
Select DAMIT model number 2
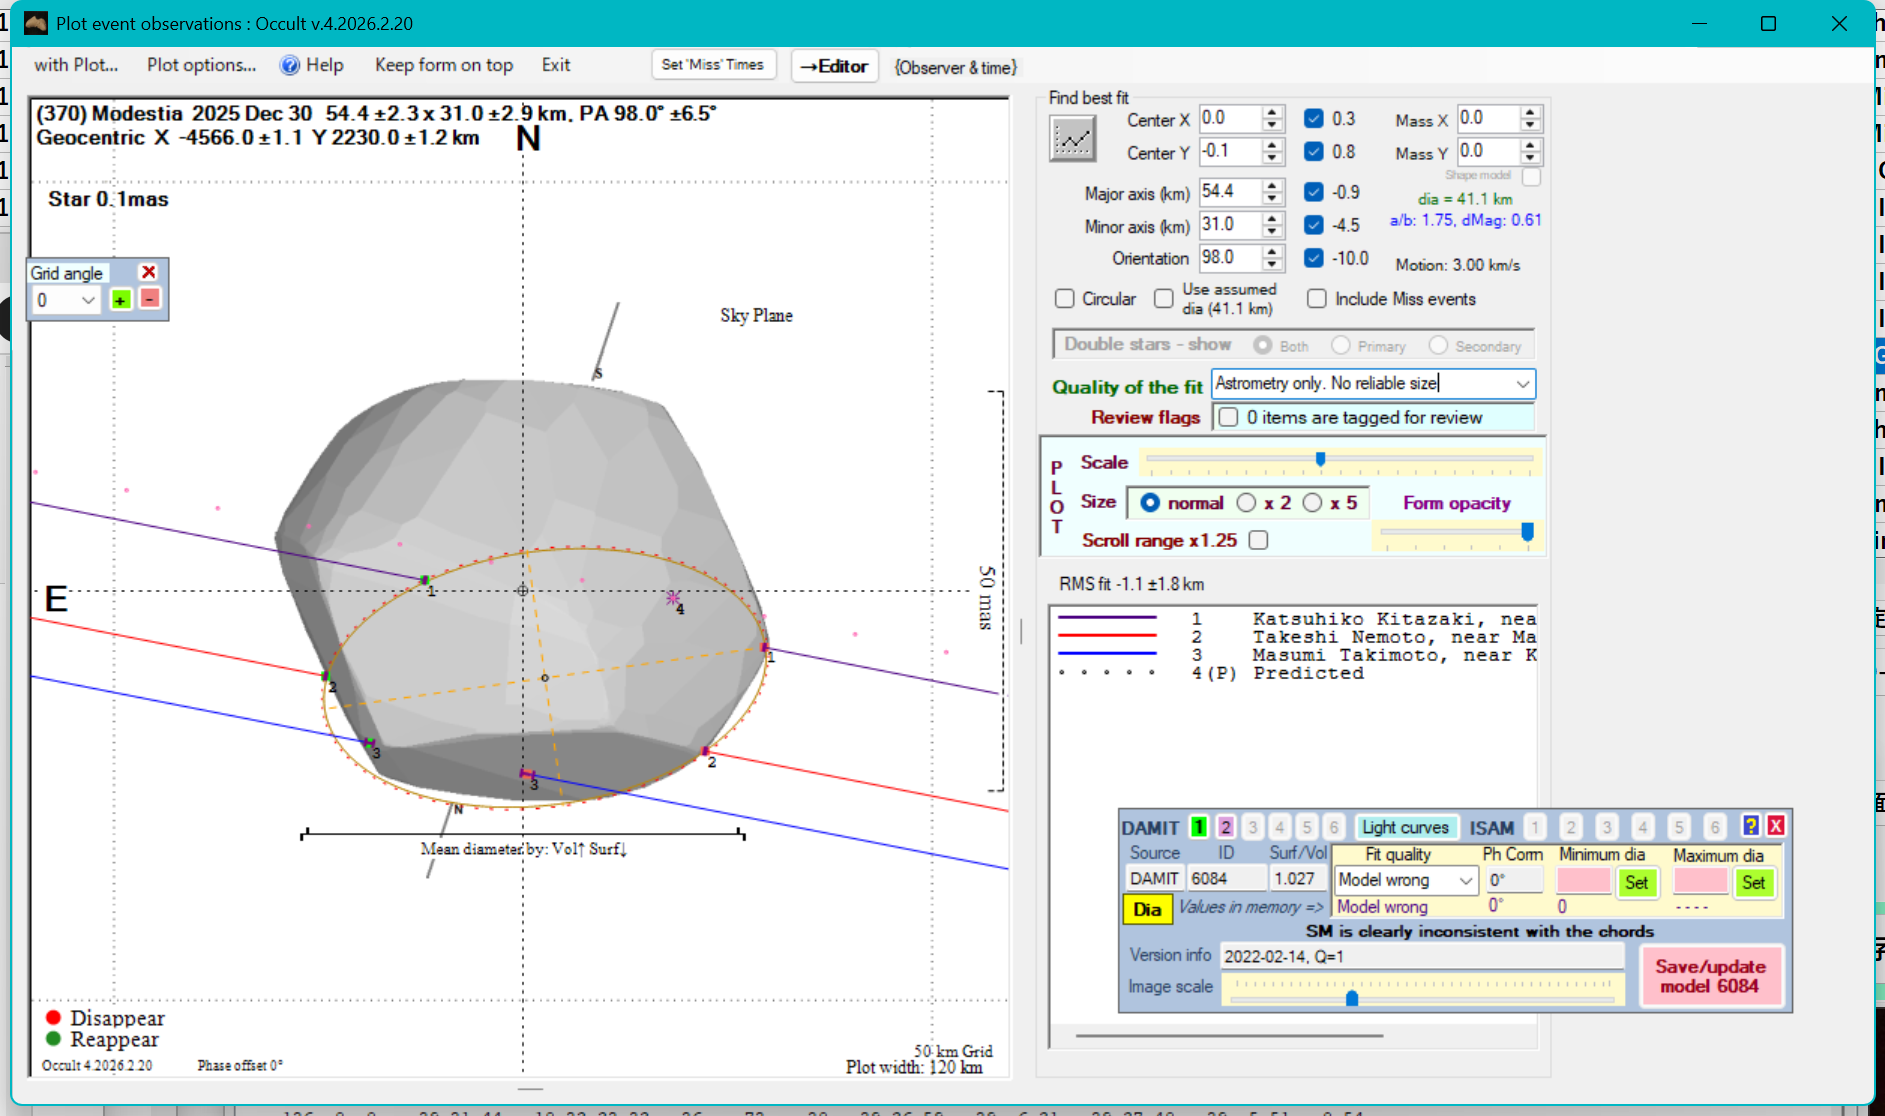click(1225, 827)
